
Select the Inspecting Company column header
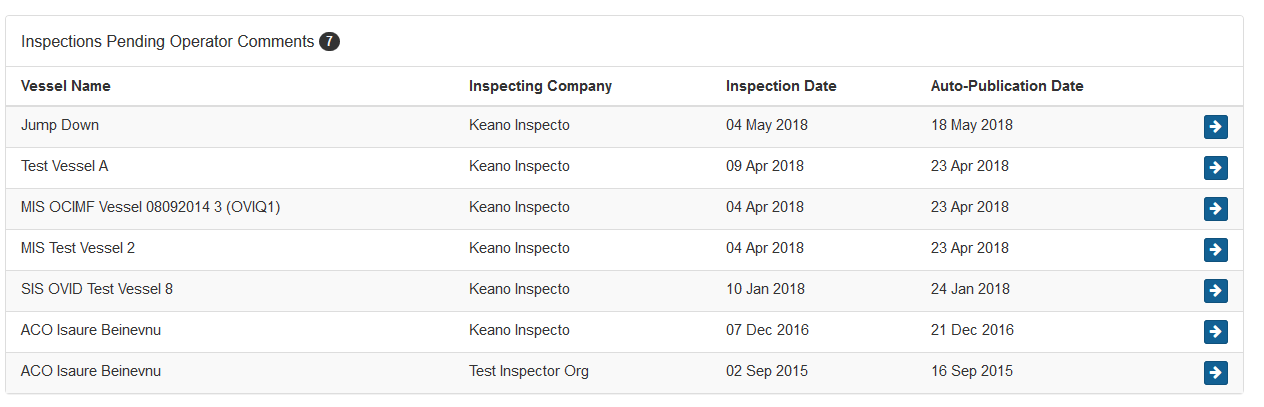[x=540, y=86]
